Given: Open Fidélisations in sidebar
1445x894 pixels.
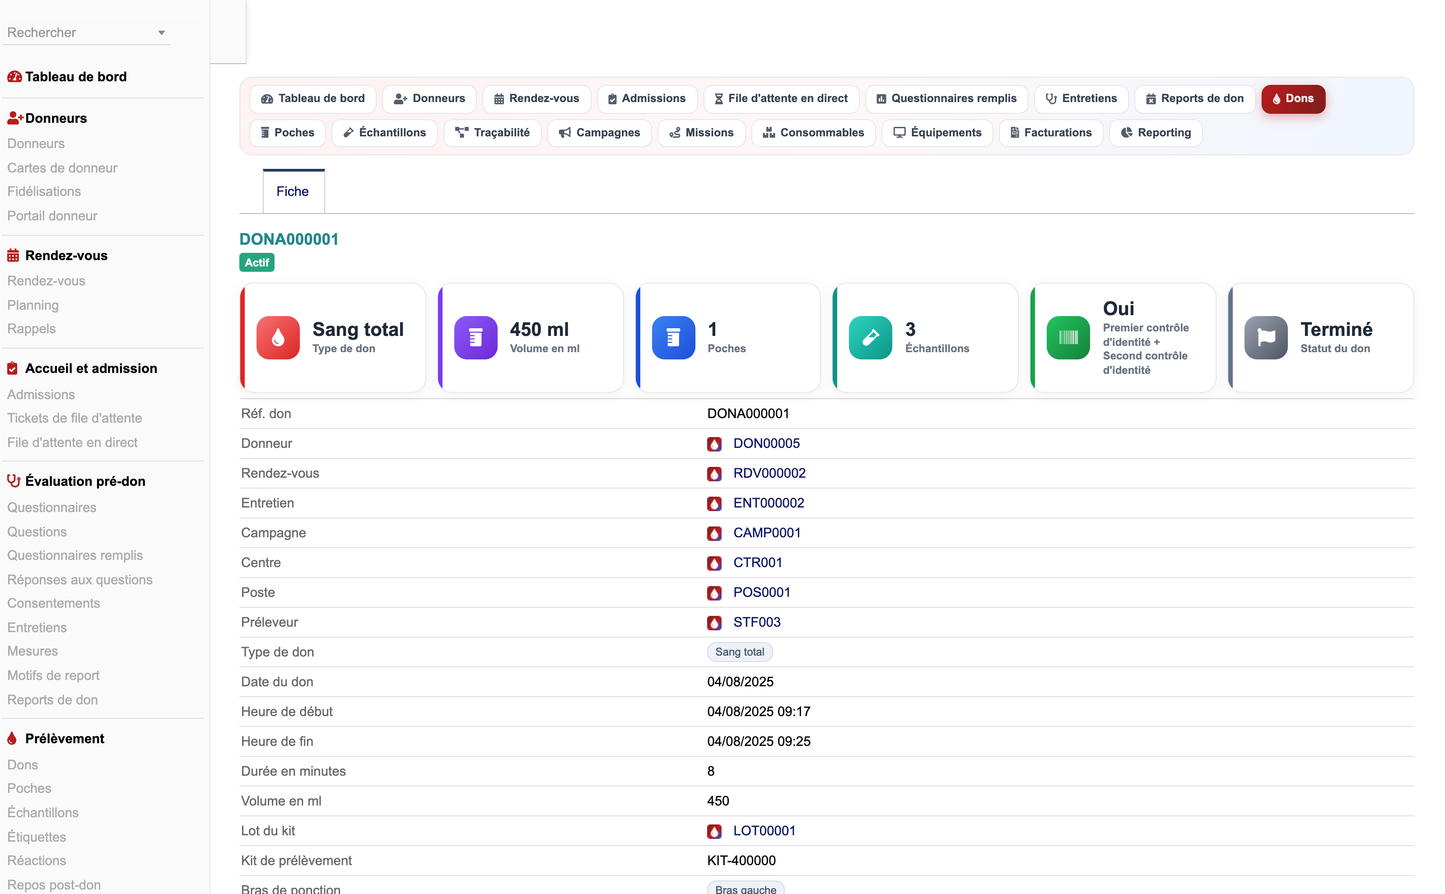Looking at the screenshot, I should pyautogui.click(x=44, y=192).
